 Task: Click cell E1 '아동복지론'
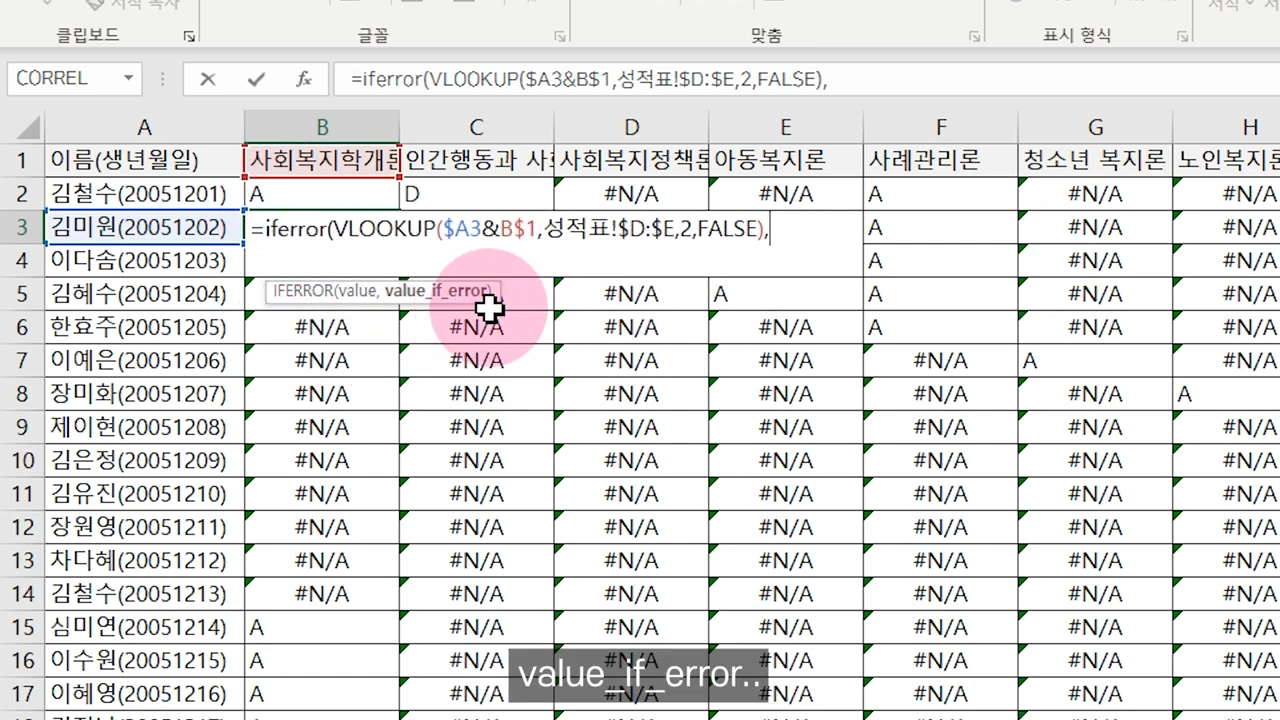coord(786,160)
